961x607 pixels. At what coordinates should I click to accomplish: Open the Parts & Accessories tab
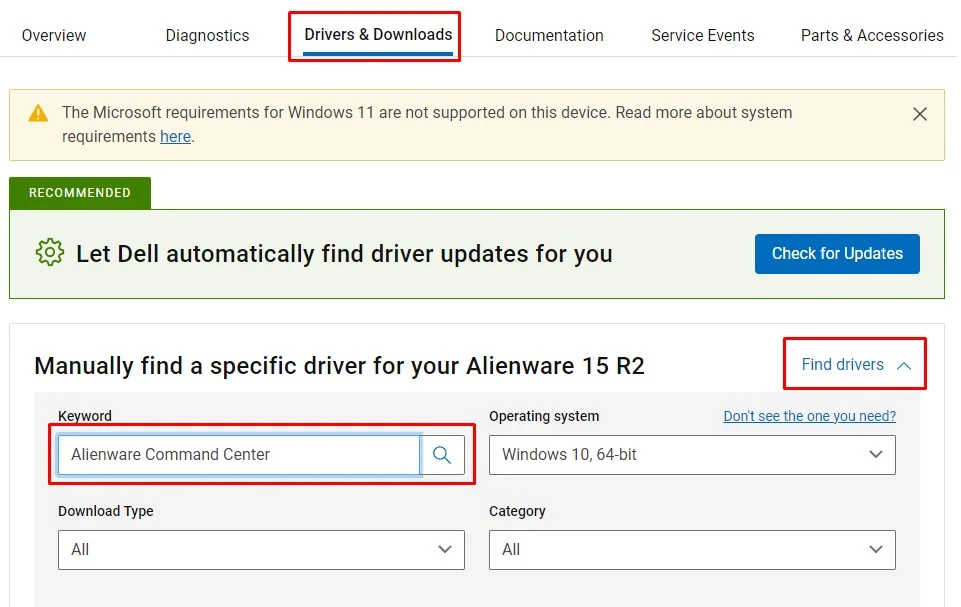click(x=872, y=36)
